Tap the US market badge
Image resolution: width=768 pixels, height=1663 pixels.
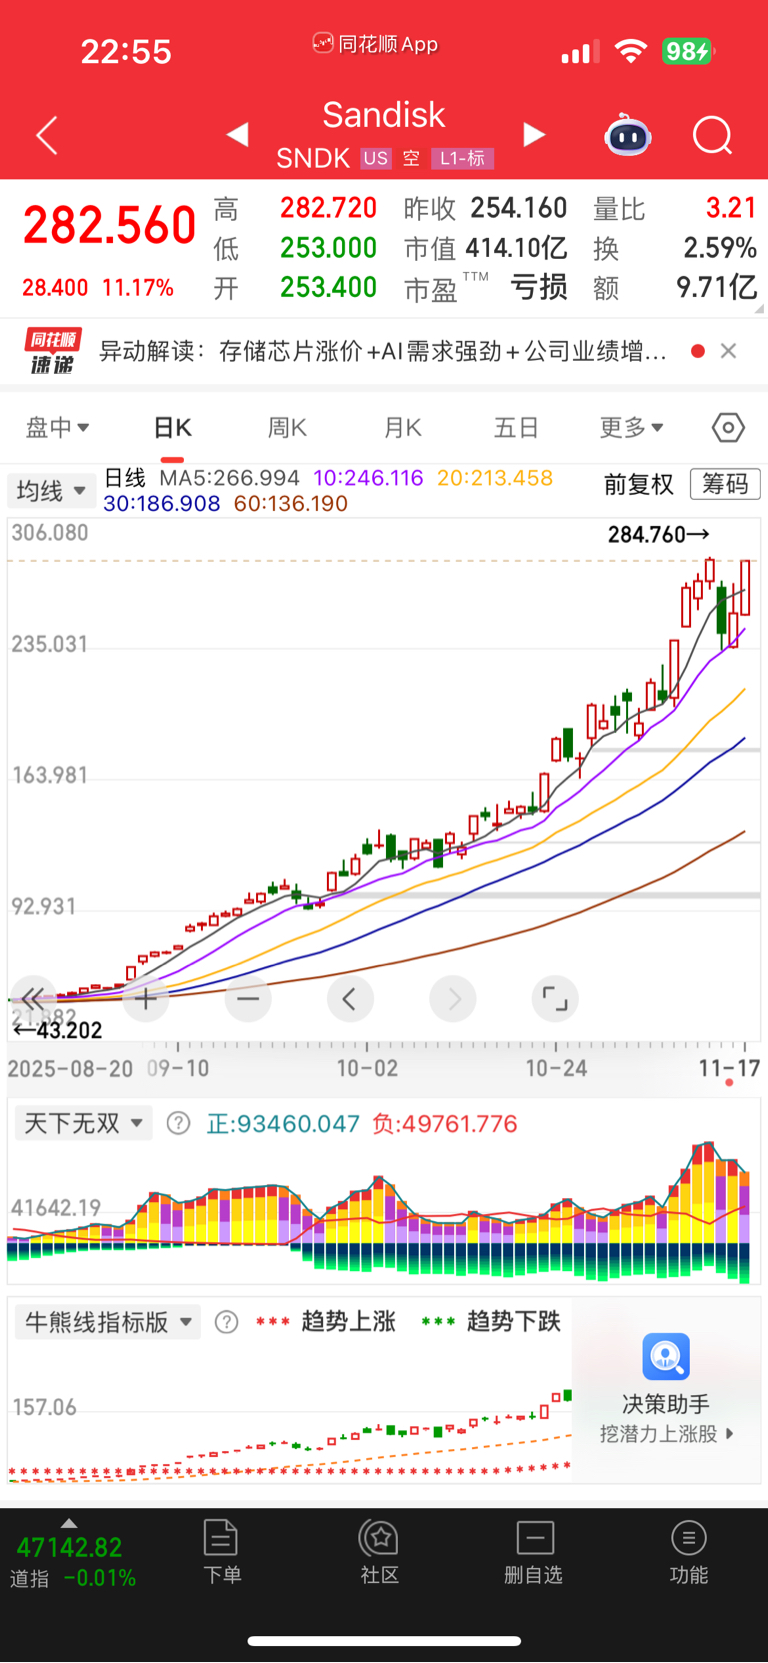376,158
